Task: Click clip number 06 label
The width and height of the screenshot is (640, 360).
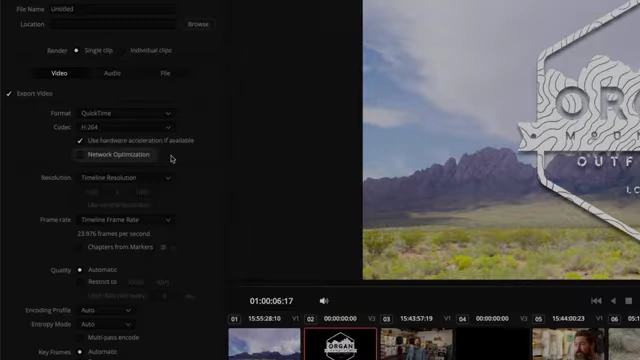Action: pyautogui.click(x=614, y=319)
